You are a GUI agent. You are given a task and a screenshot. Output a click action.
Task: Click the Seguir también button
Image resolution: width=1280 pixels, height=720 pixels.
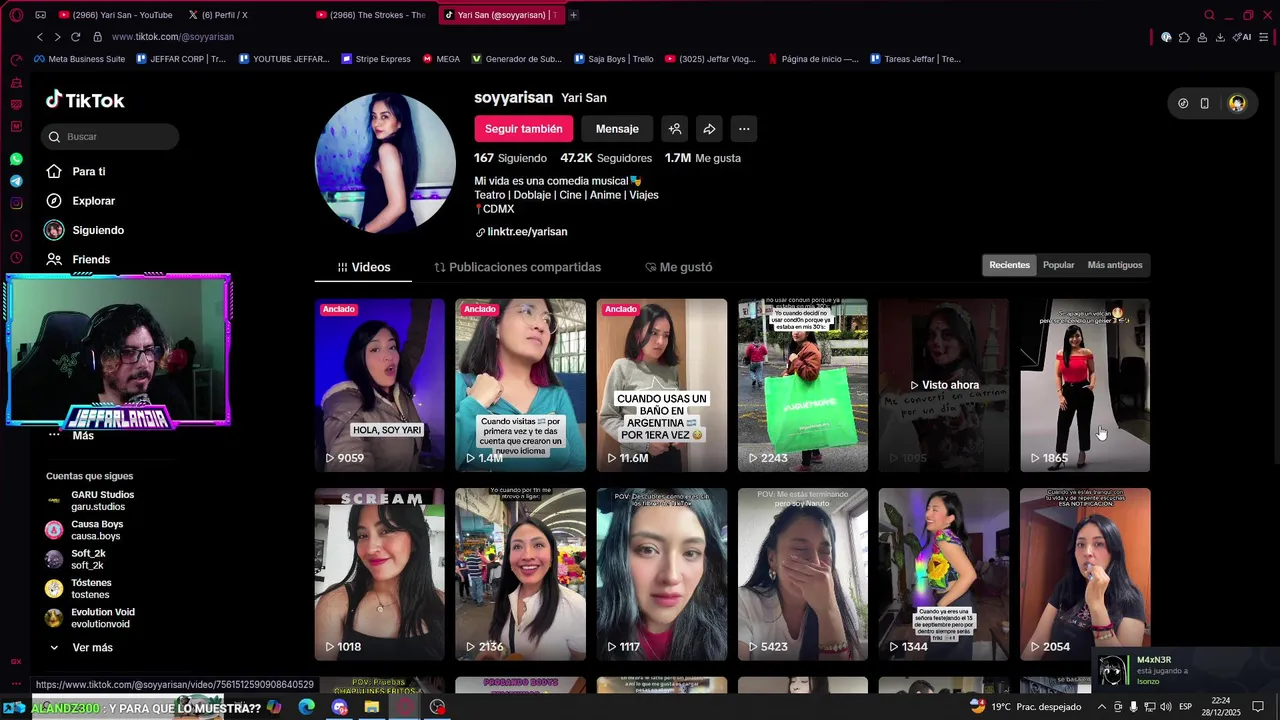tap(524, 128)
